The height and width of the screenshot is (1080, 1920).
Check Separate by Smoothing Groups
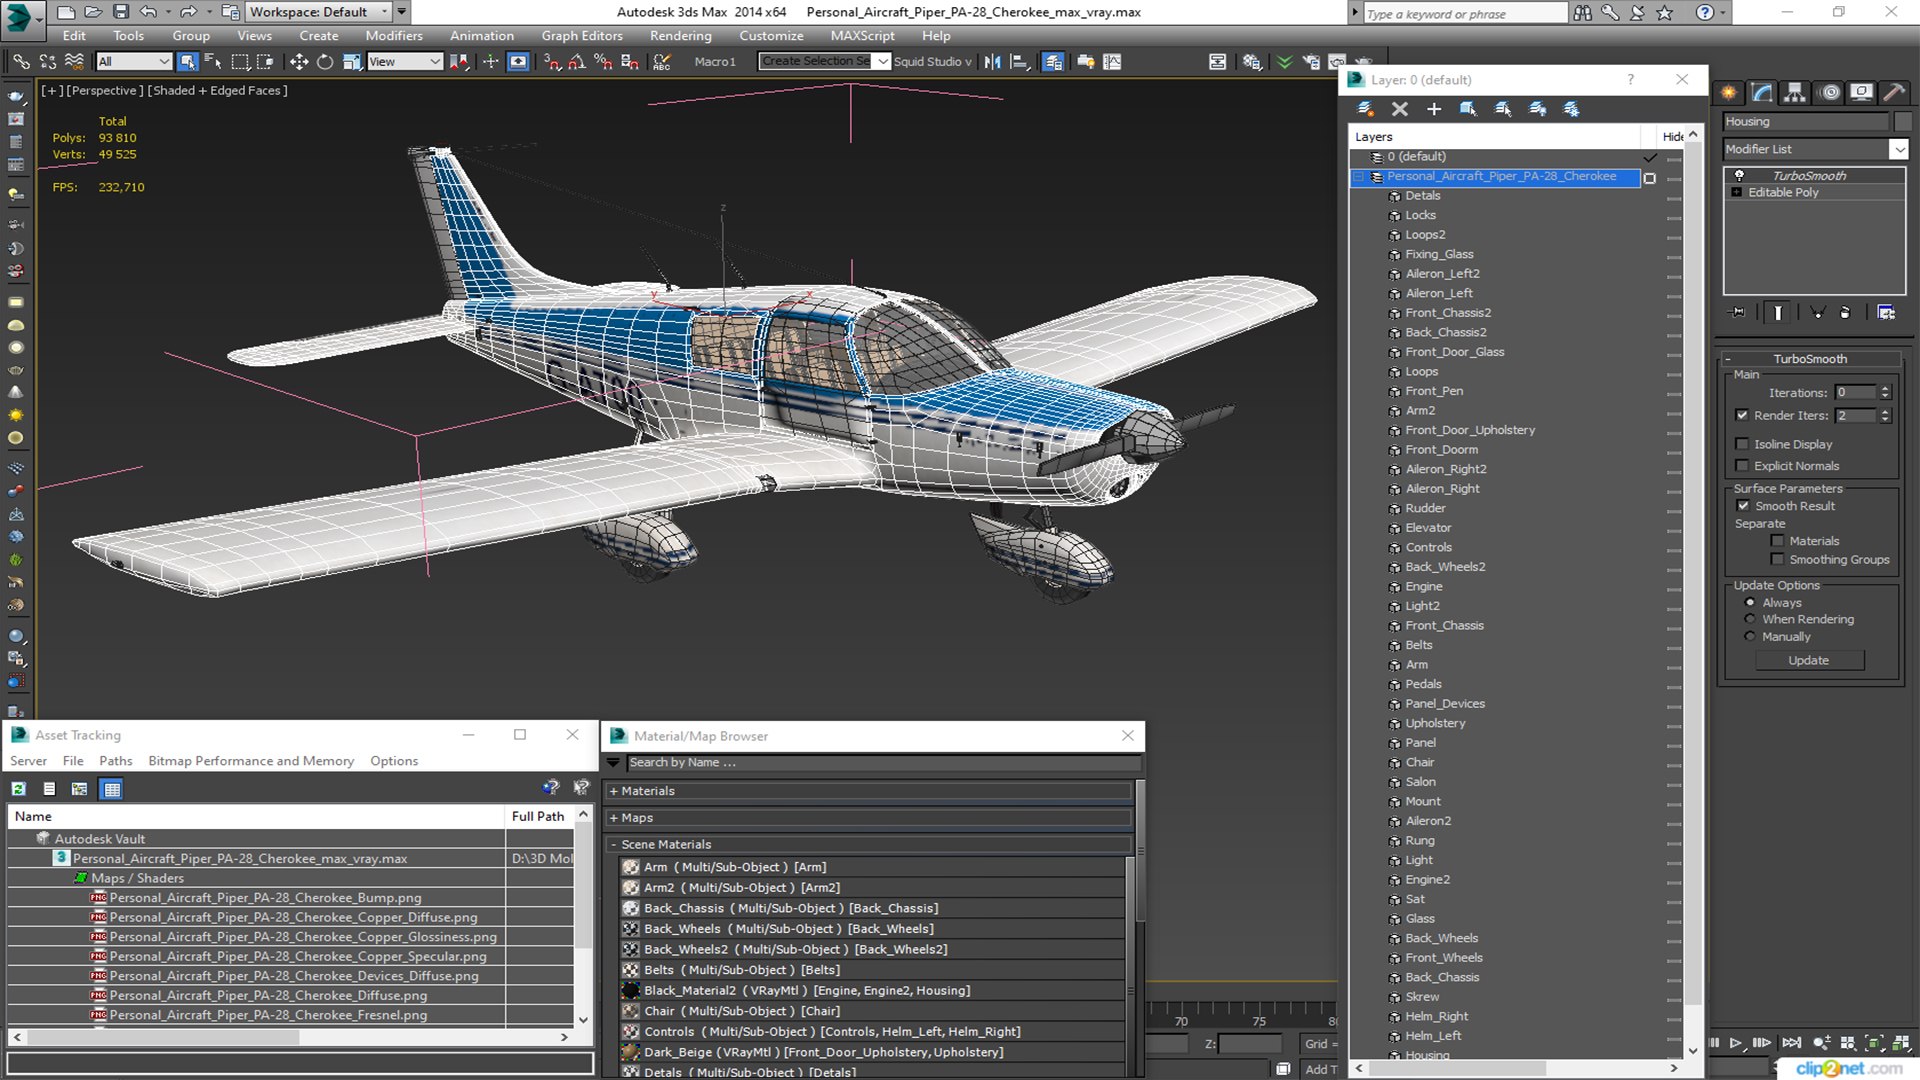click(x=1777, y=560)
